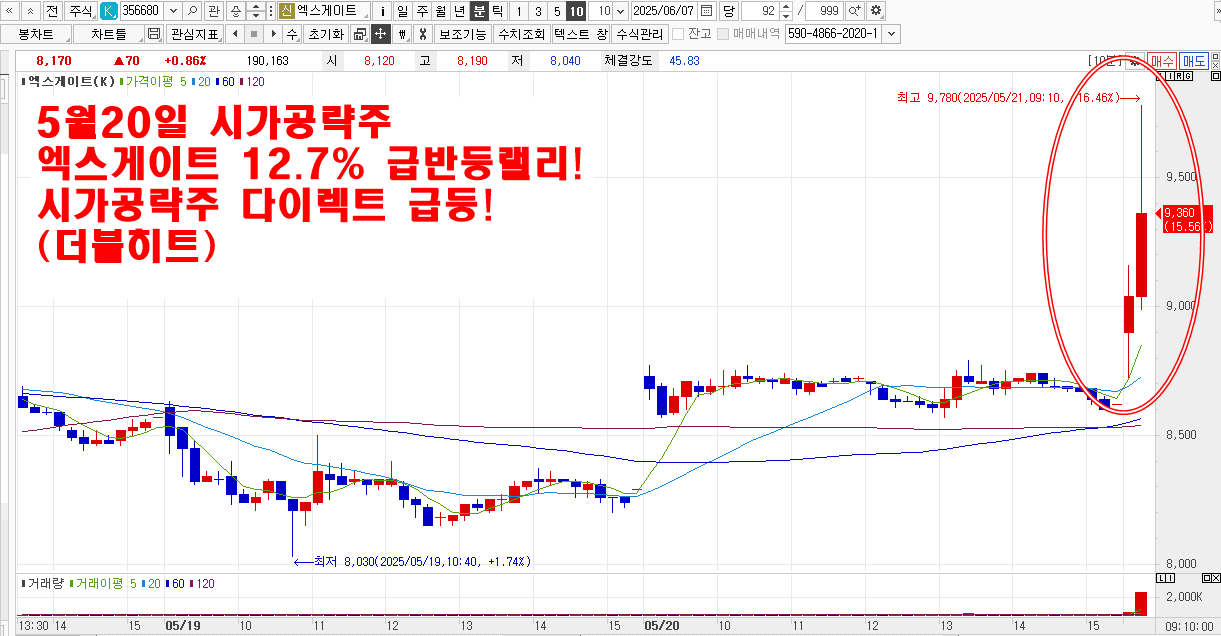This screenshot has height=636, width=1221.
Task: Open the 차트툴 tools dropdown
Action: coord(108,34)
